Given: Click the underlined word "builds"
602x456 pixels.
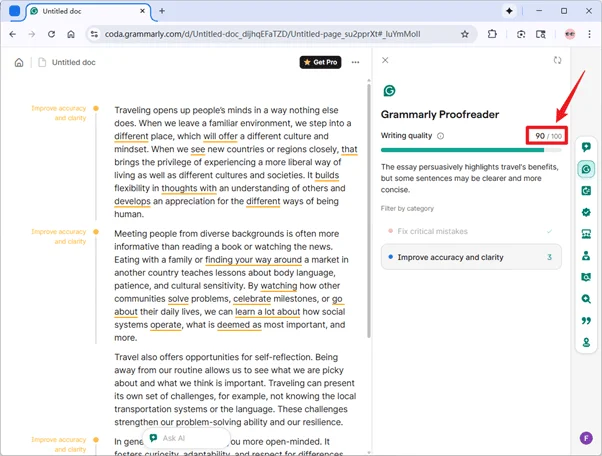Looking at the screenshot, I should click(327, 175).
